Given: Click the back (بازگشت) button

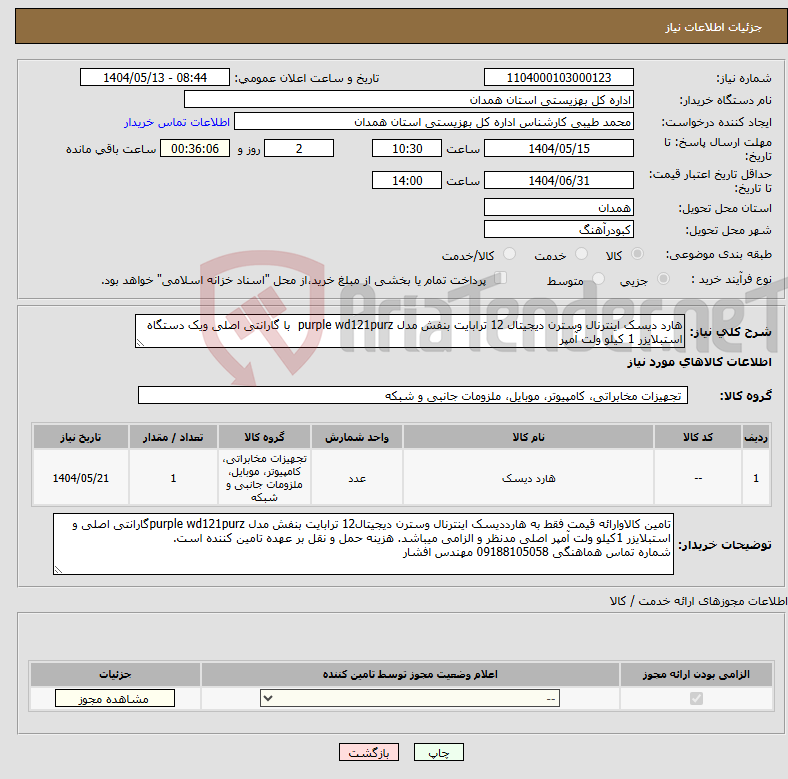Looking at the screenshot, I should click(x=369, y=752).
